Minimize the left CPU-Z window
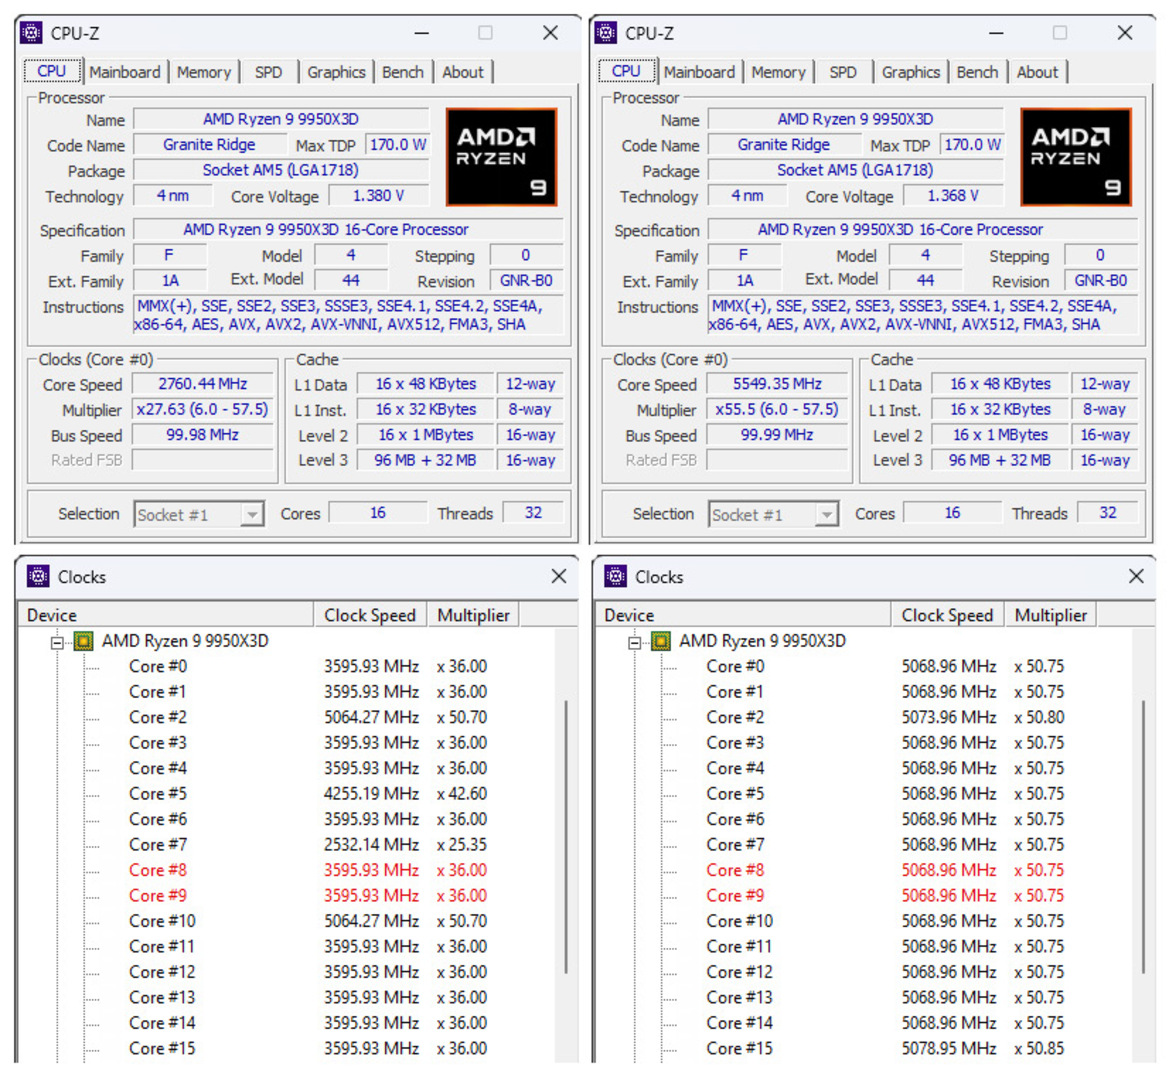Screen dimensions: 1169x1077 click(422, 33)
